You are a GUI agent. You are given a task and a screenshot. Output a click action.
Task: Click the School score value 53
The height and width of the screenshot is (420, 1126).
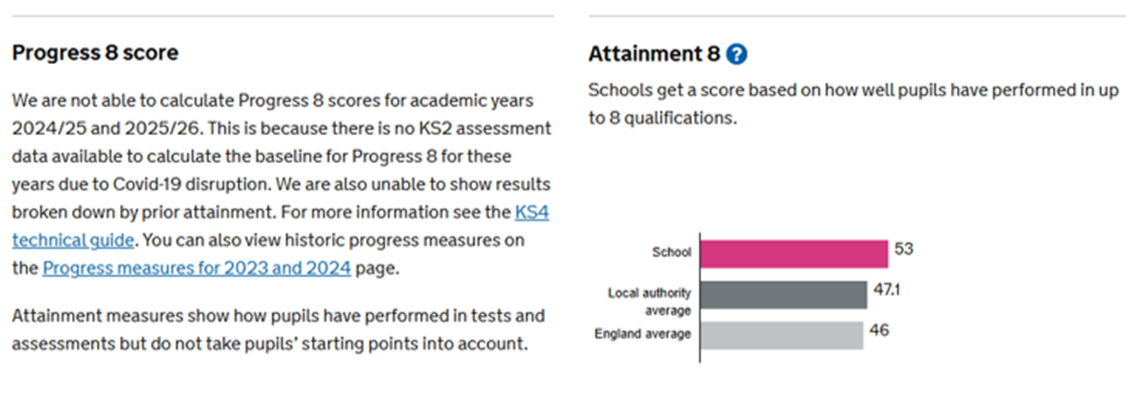(x=906, y=248)
